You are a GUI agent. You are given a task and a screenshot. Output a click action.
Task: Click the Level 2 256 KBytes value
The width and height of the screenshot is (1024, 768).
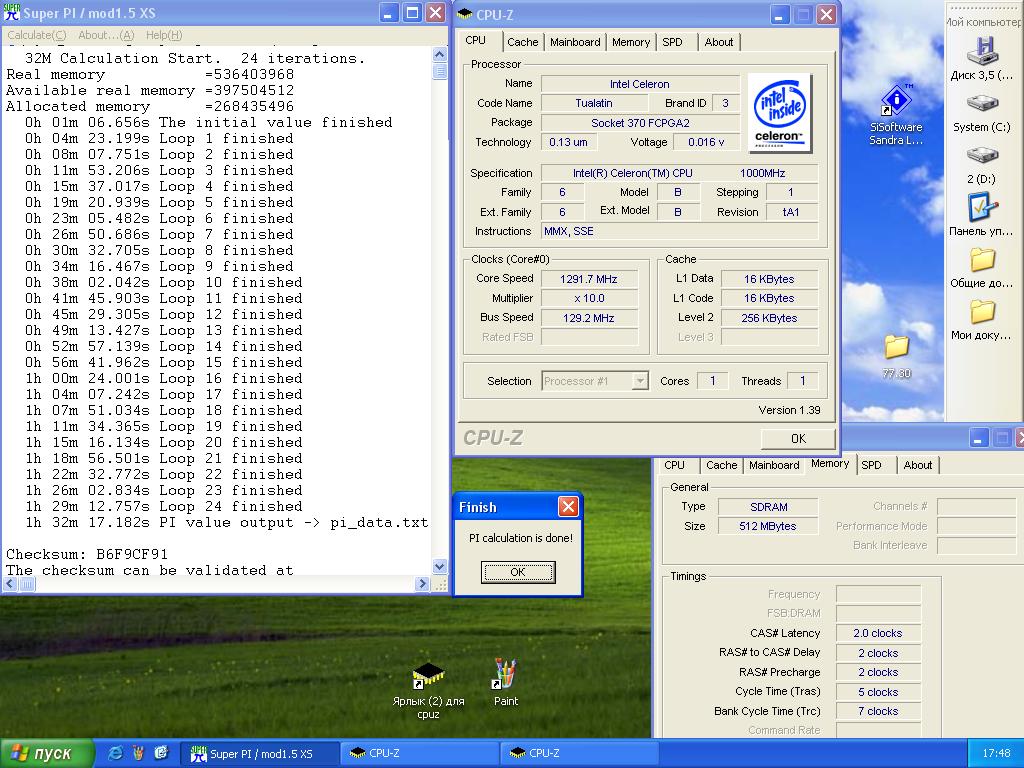click(769, 318)
